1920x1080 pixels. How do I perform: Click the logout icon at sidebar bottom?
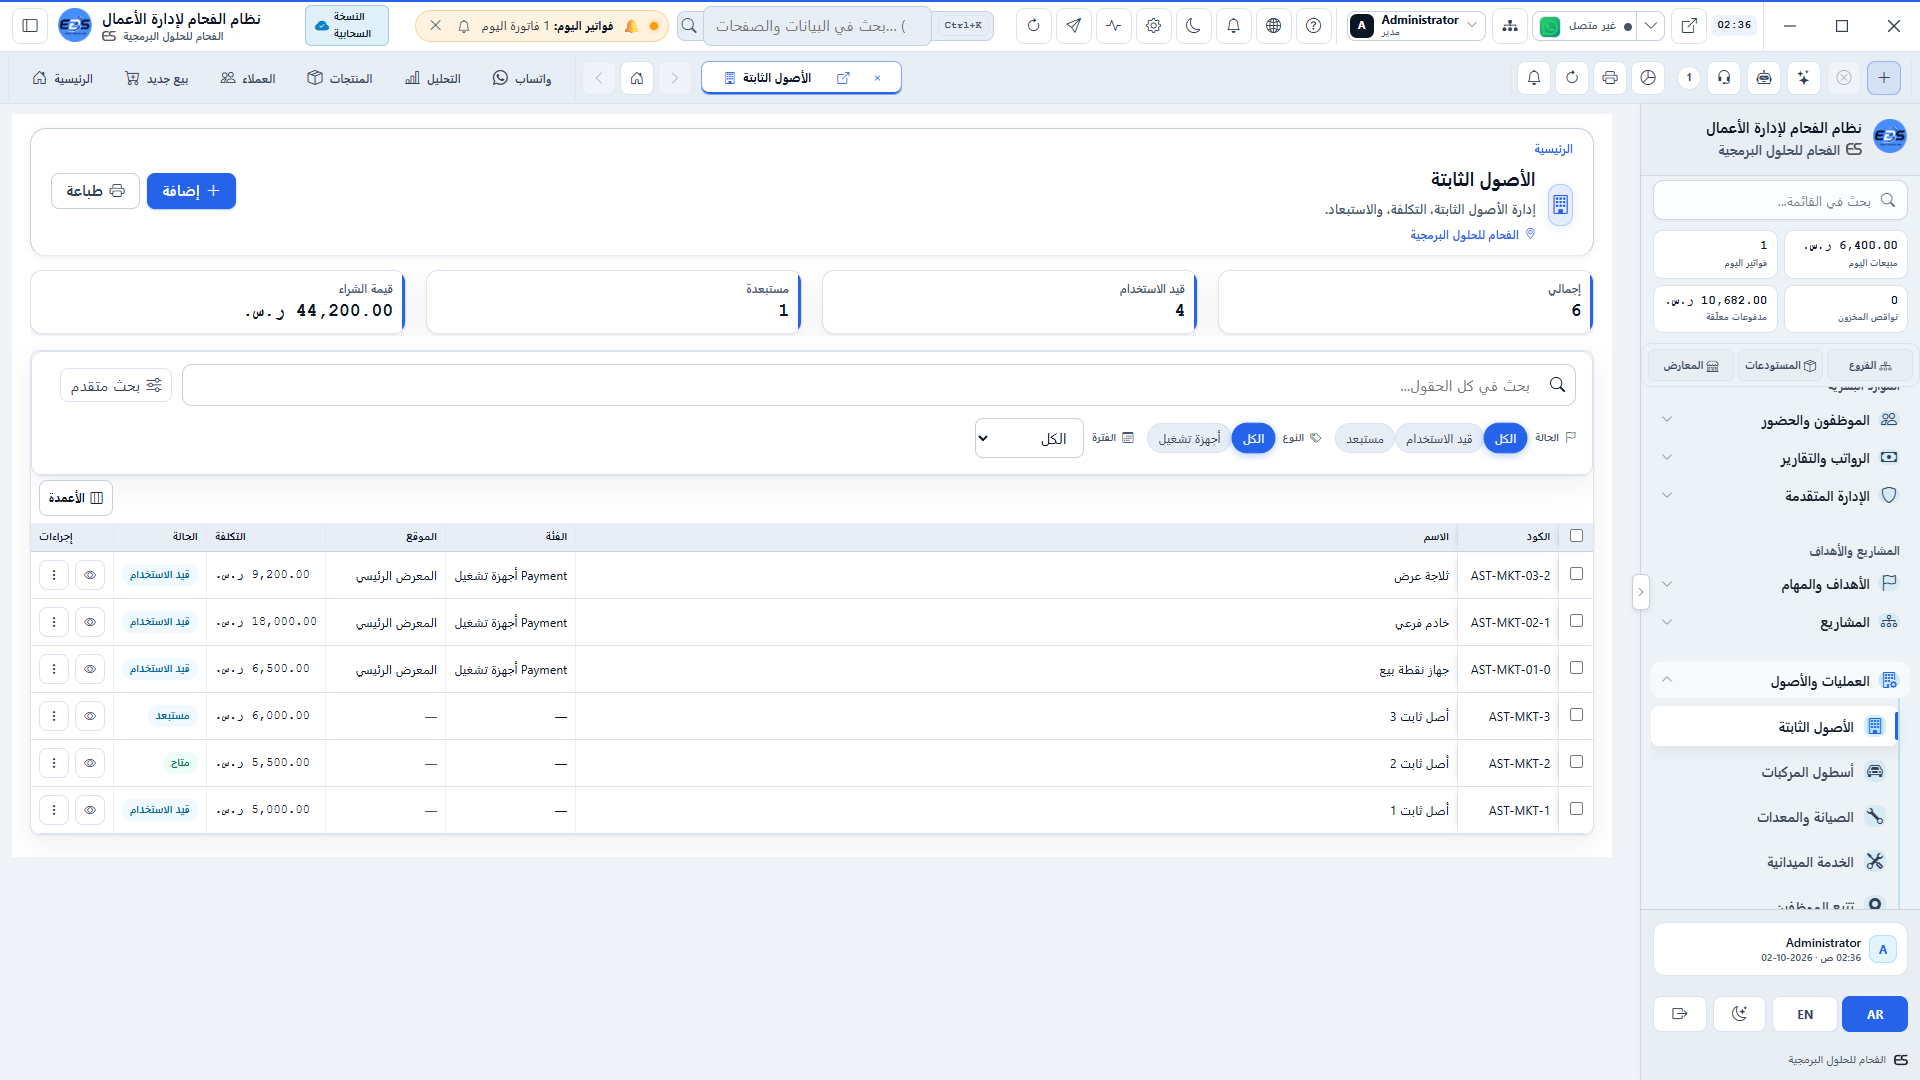point(1679,1014)
